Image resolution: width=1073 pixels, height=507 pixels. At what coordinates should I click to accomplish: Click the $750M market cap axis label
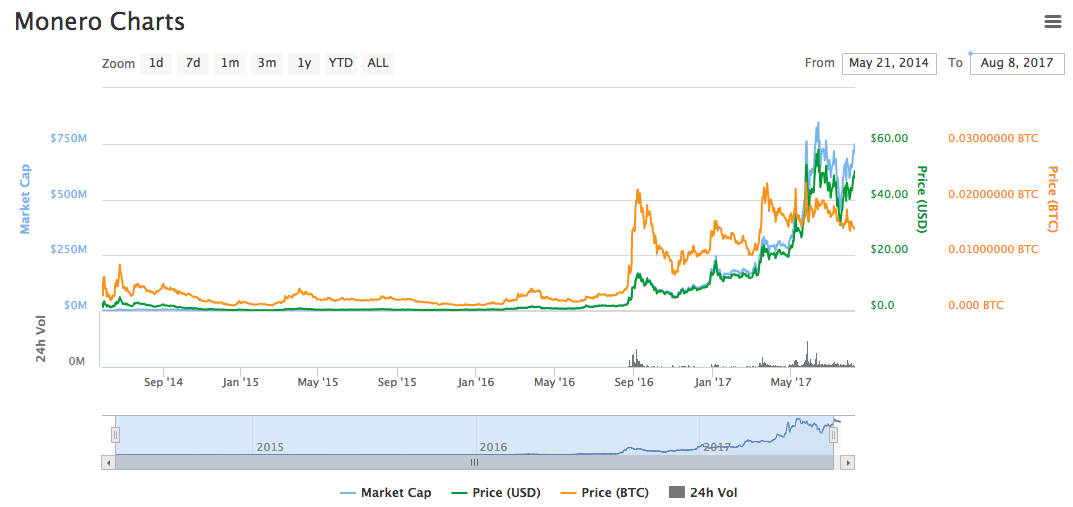pos(68,138)
